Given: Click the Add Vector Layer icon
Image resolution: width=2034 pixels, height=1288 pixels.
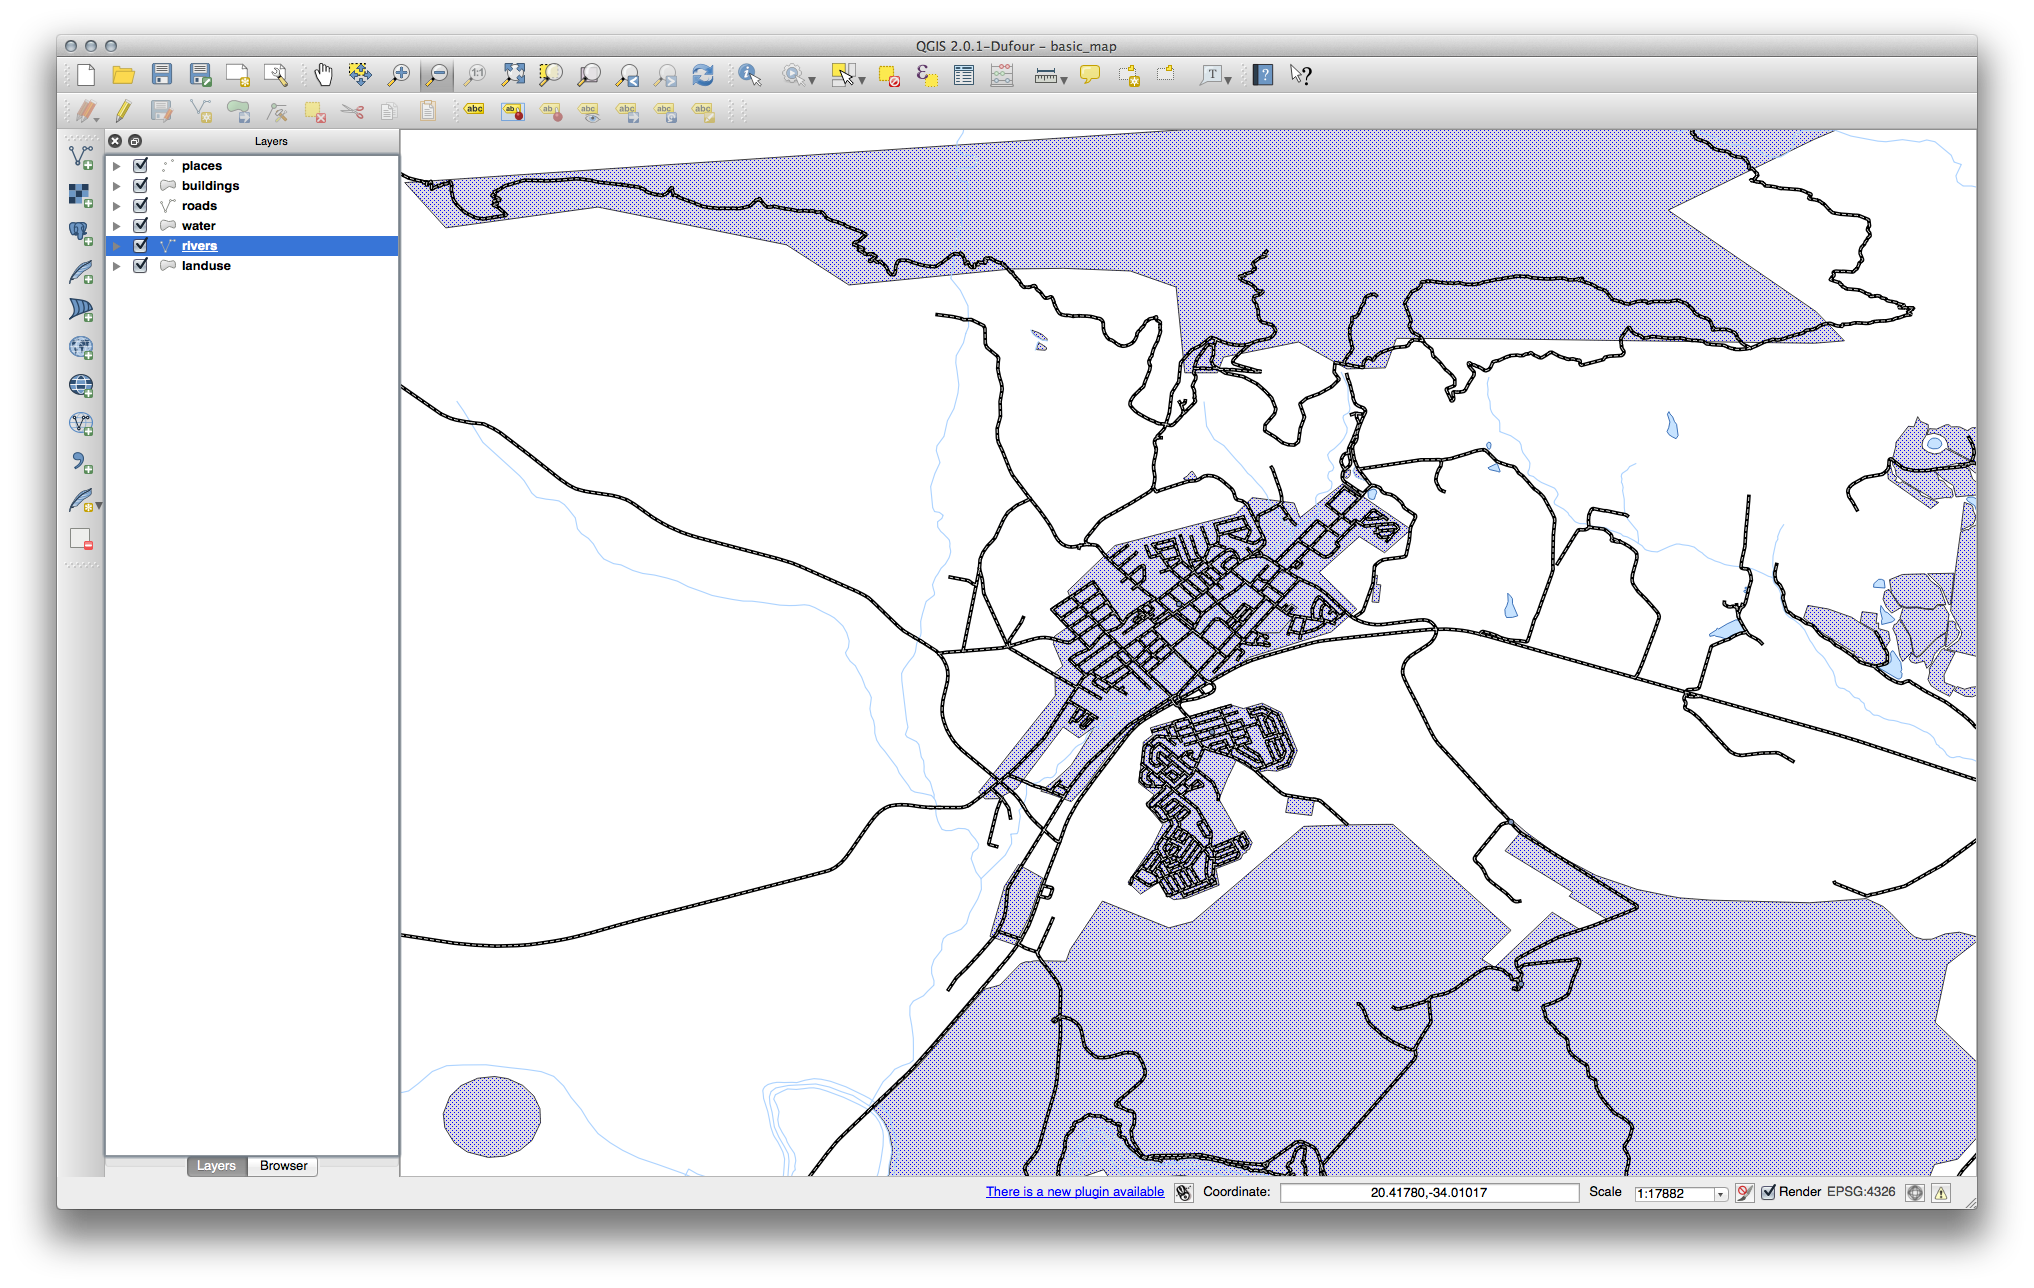Looking at the screenshot, I should 81,157.
